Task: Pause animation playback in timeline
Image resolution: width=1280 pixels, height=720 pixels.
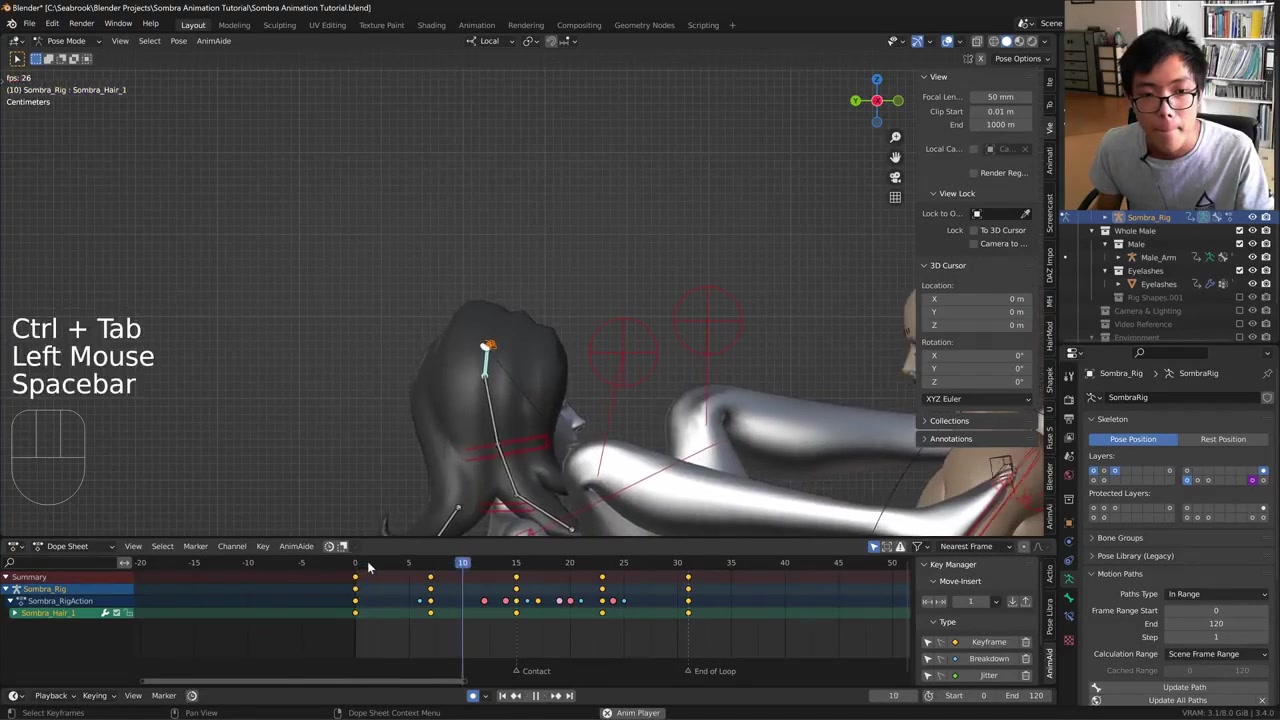Action: tap(535, 696)
